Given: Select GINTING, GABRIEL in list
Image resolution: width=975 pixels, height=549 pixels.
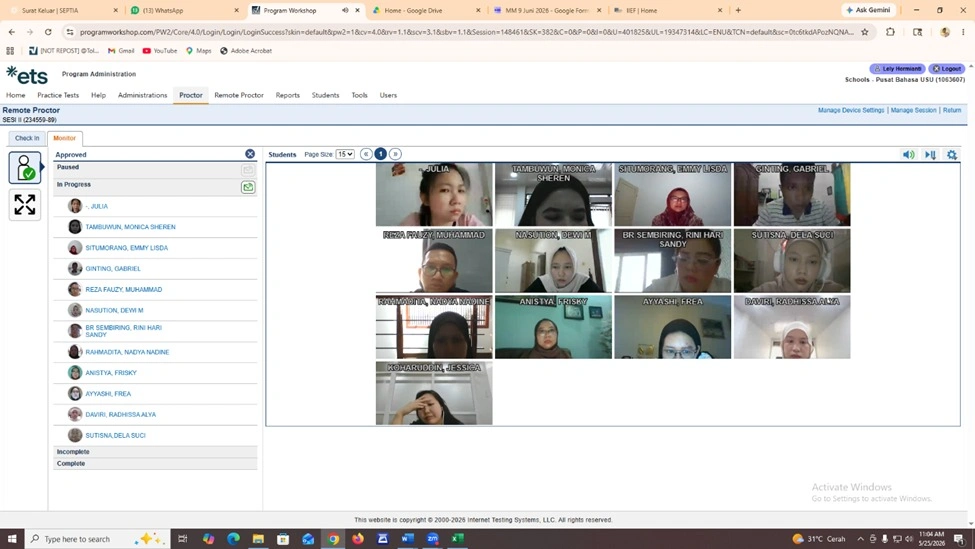Looking at the screenshot, I should [x=113, y=269].
